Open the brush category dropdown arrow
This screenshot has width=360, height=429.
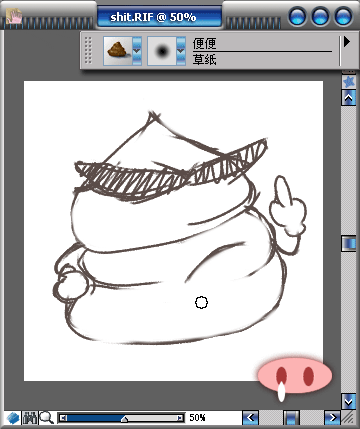[137, 51]
